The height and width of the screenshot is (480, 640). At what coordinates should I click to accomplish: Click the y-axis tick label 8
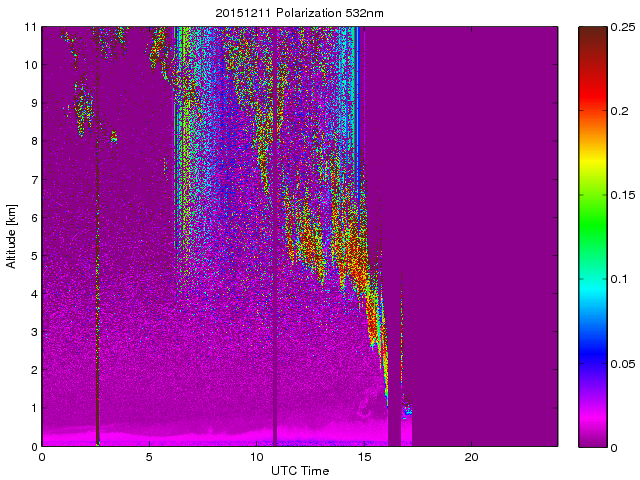pyautogui.click(x=33, y=141)
